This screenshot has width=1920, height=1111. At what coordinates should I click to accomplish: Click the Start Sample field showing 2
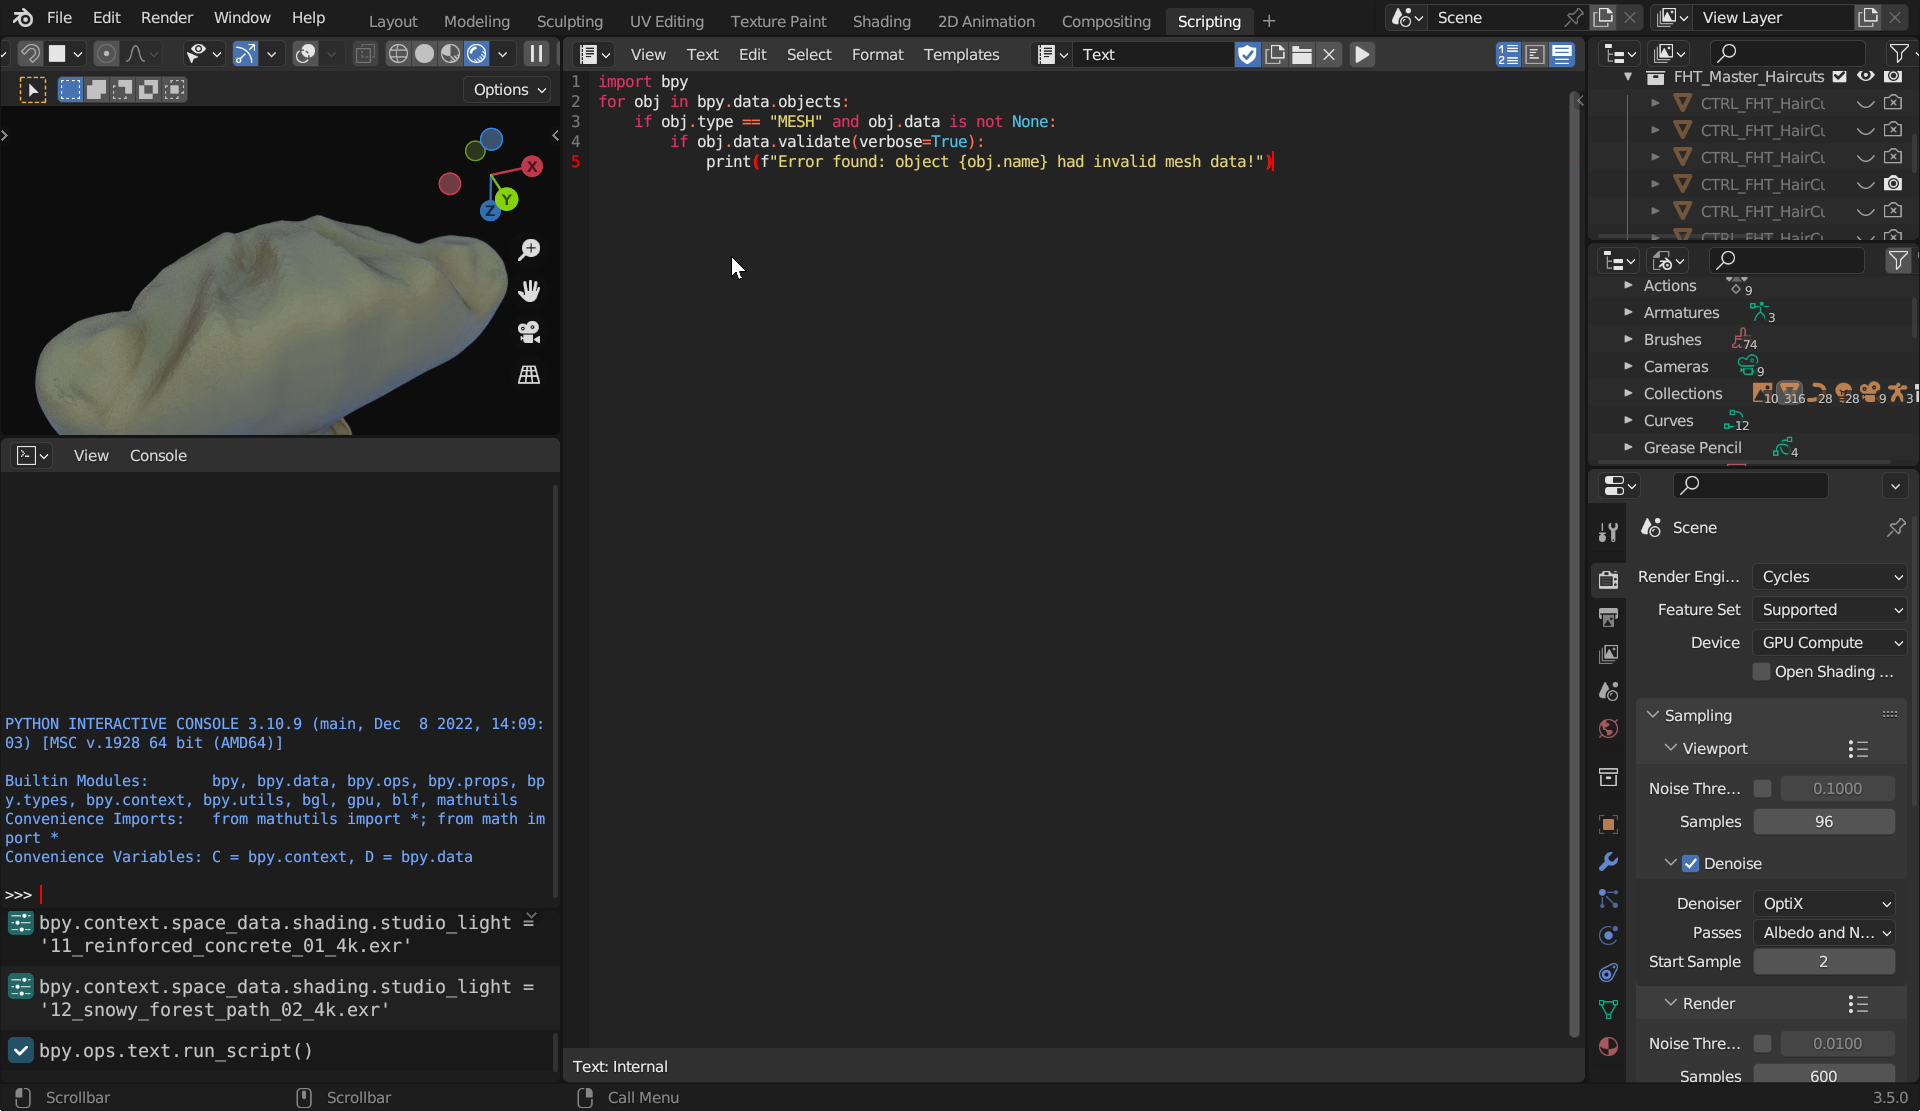pyautogui.click(x=1824, y=962)
